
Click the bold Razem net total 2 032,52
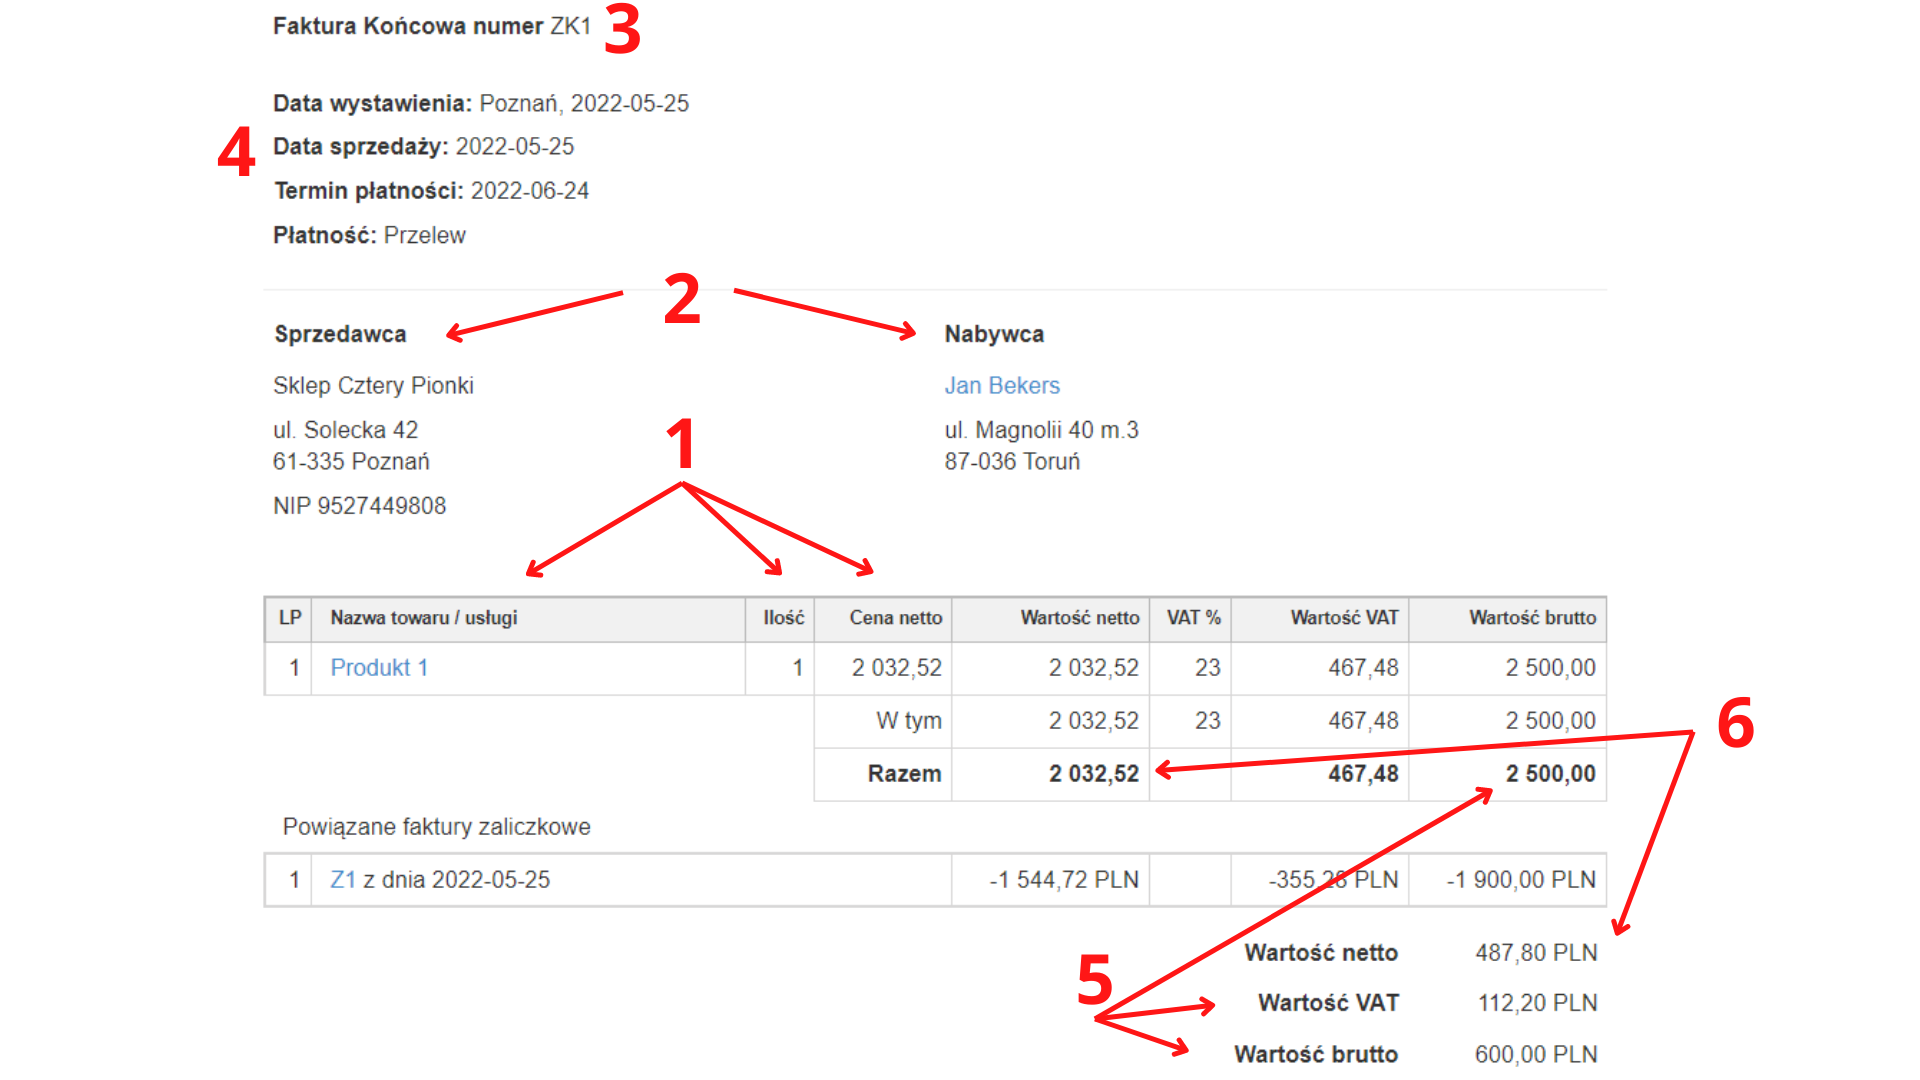[x=1093, y=774]
